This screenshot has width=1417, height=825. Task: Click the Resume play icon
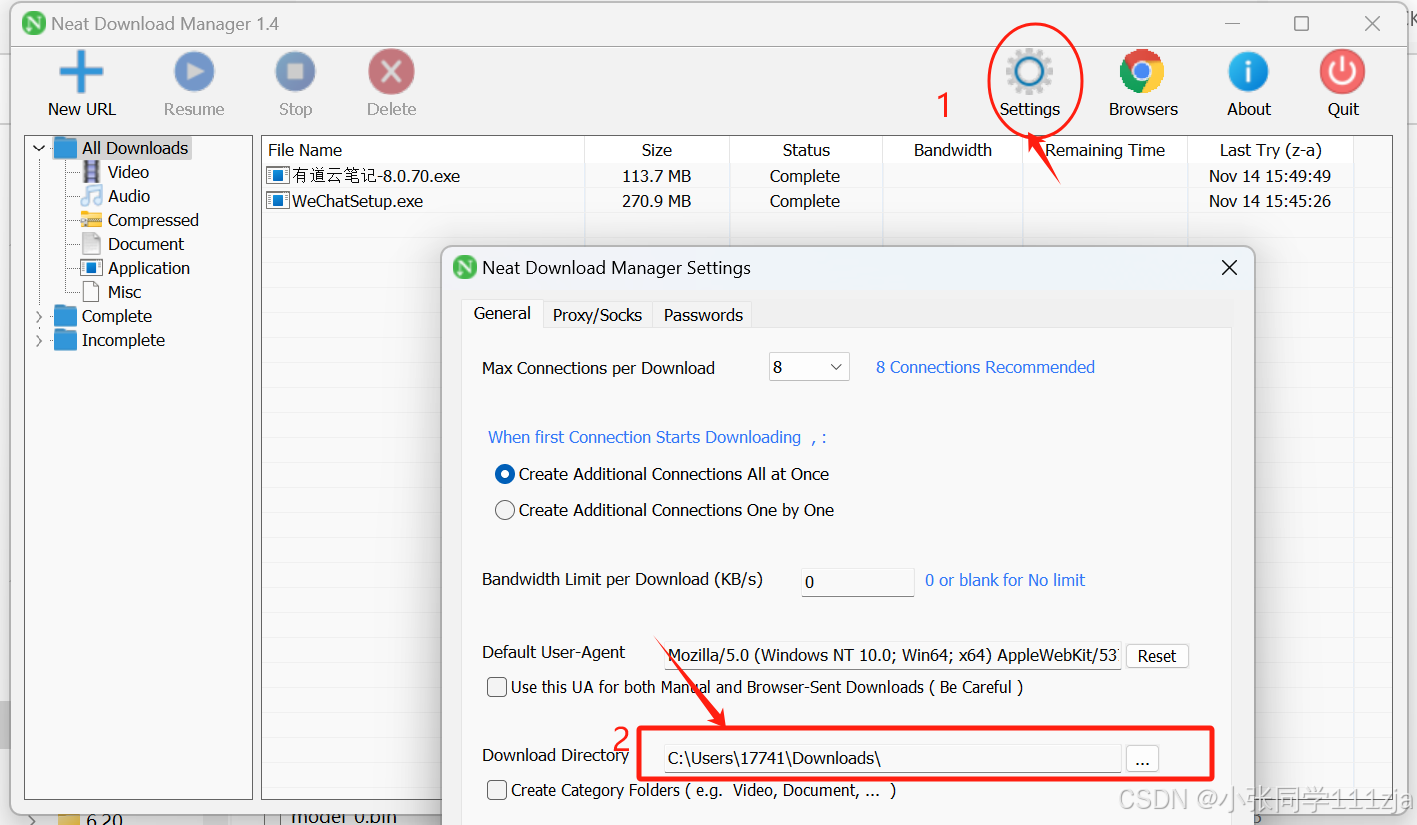point(194,72)
